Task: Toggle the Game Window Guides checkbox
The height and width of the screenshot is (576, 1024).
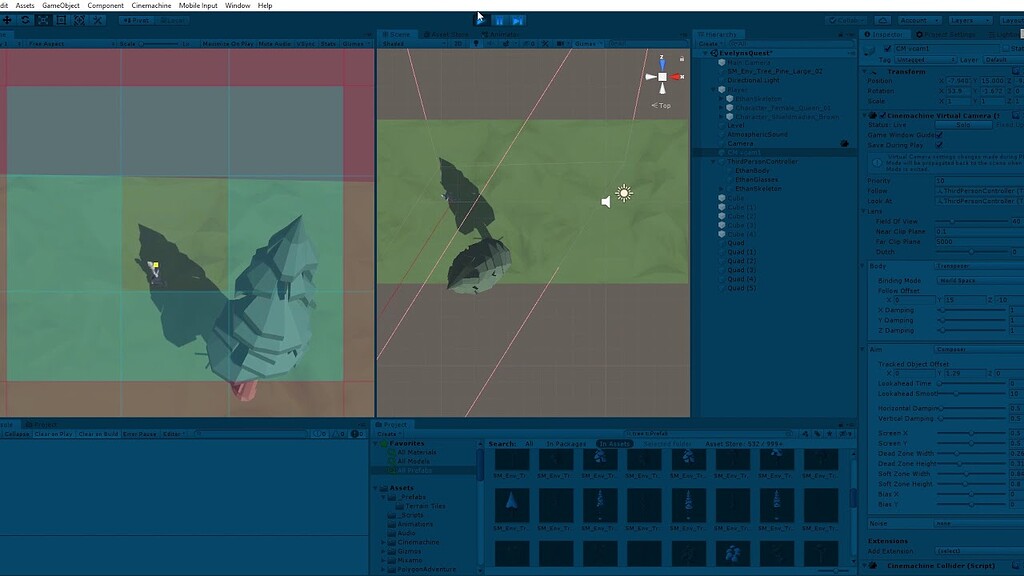Action: pos(938,135)
